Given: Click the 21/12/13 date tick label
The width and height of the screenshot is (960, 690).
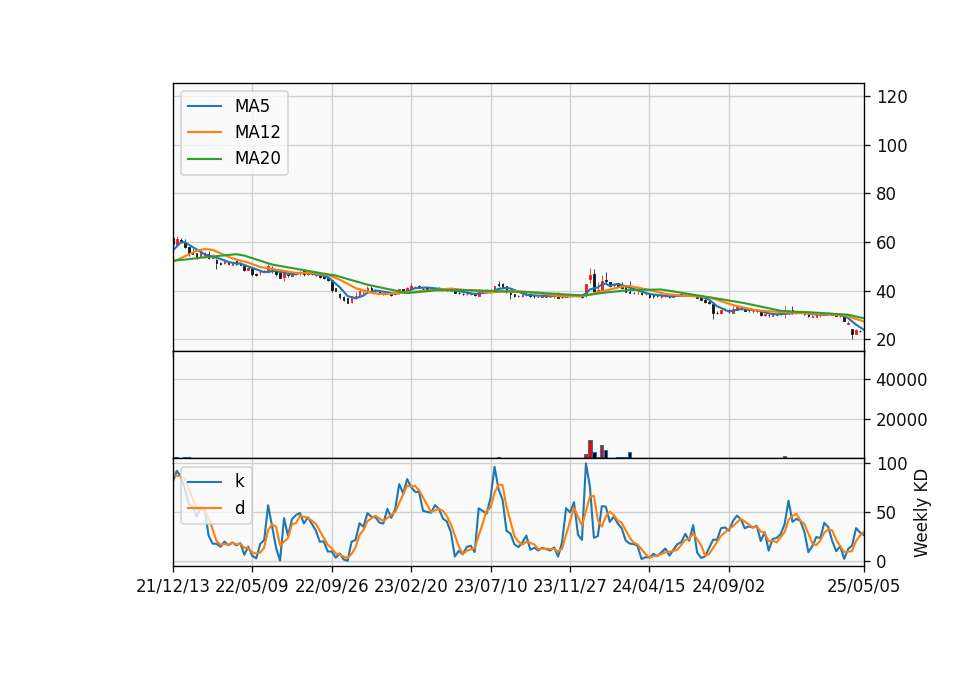Looking at the screenshot, I should point(173,586).
